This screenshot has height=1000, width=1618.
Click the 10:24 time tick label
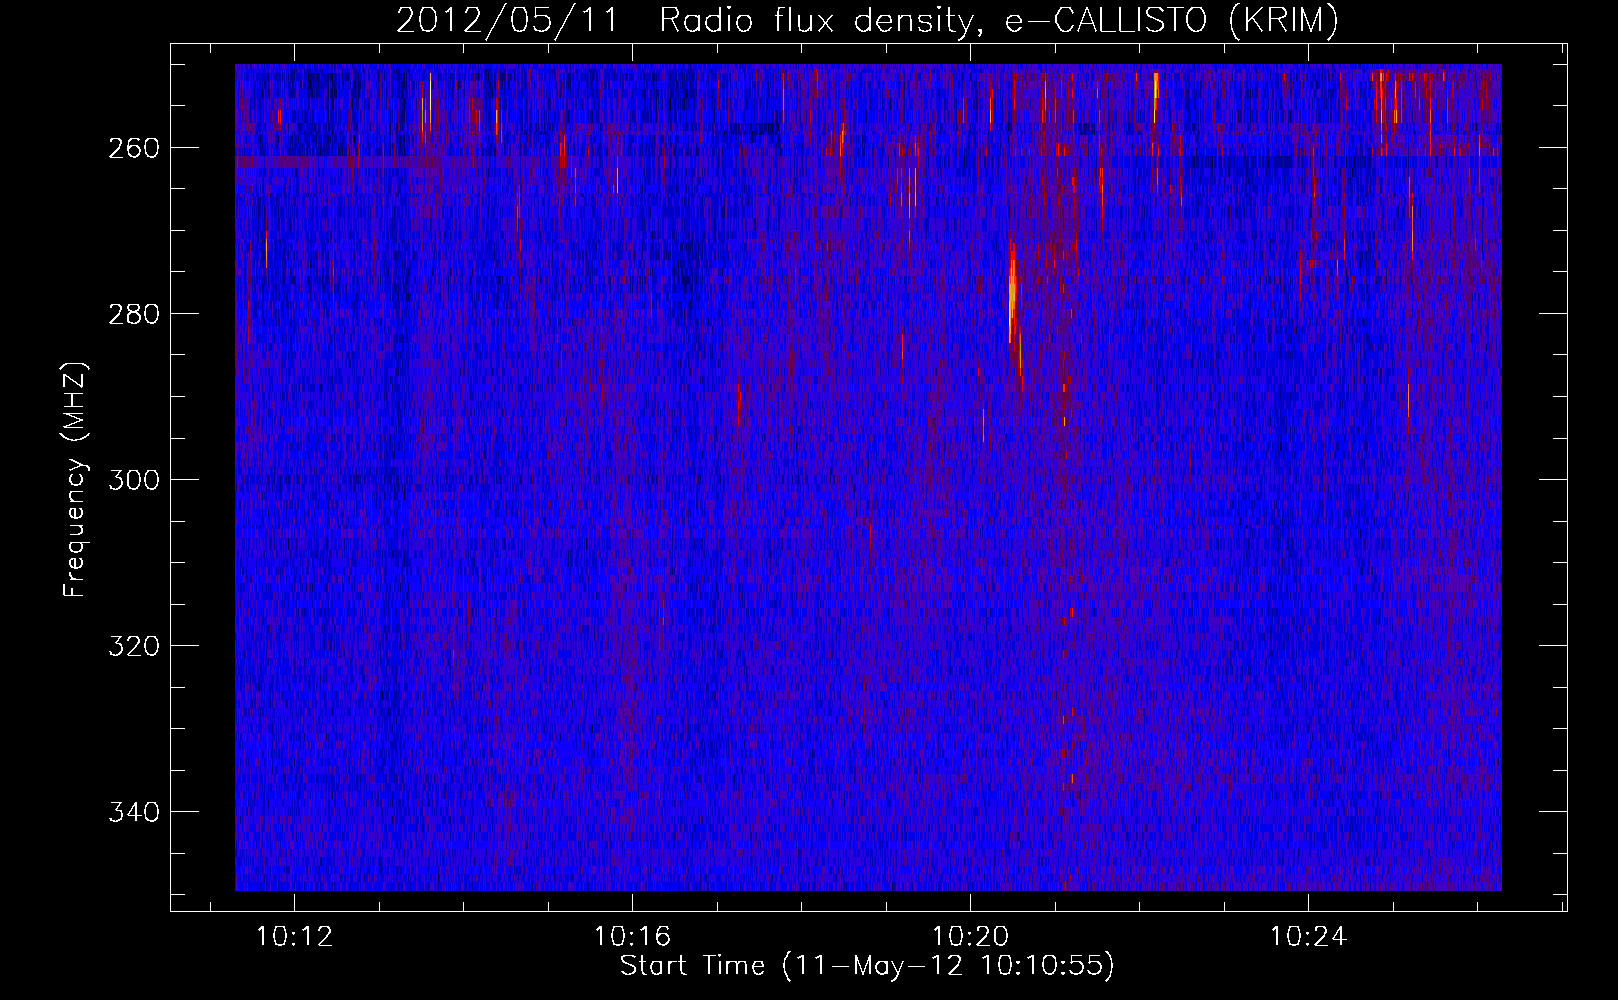click(x=1309, y=937)
